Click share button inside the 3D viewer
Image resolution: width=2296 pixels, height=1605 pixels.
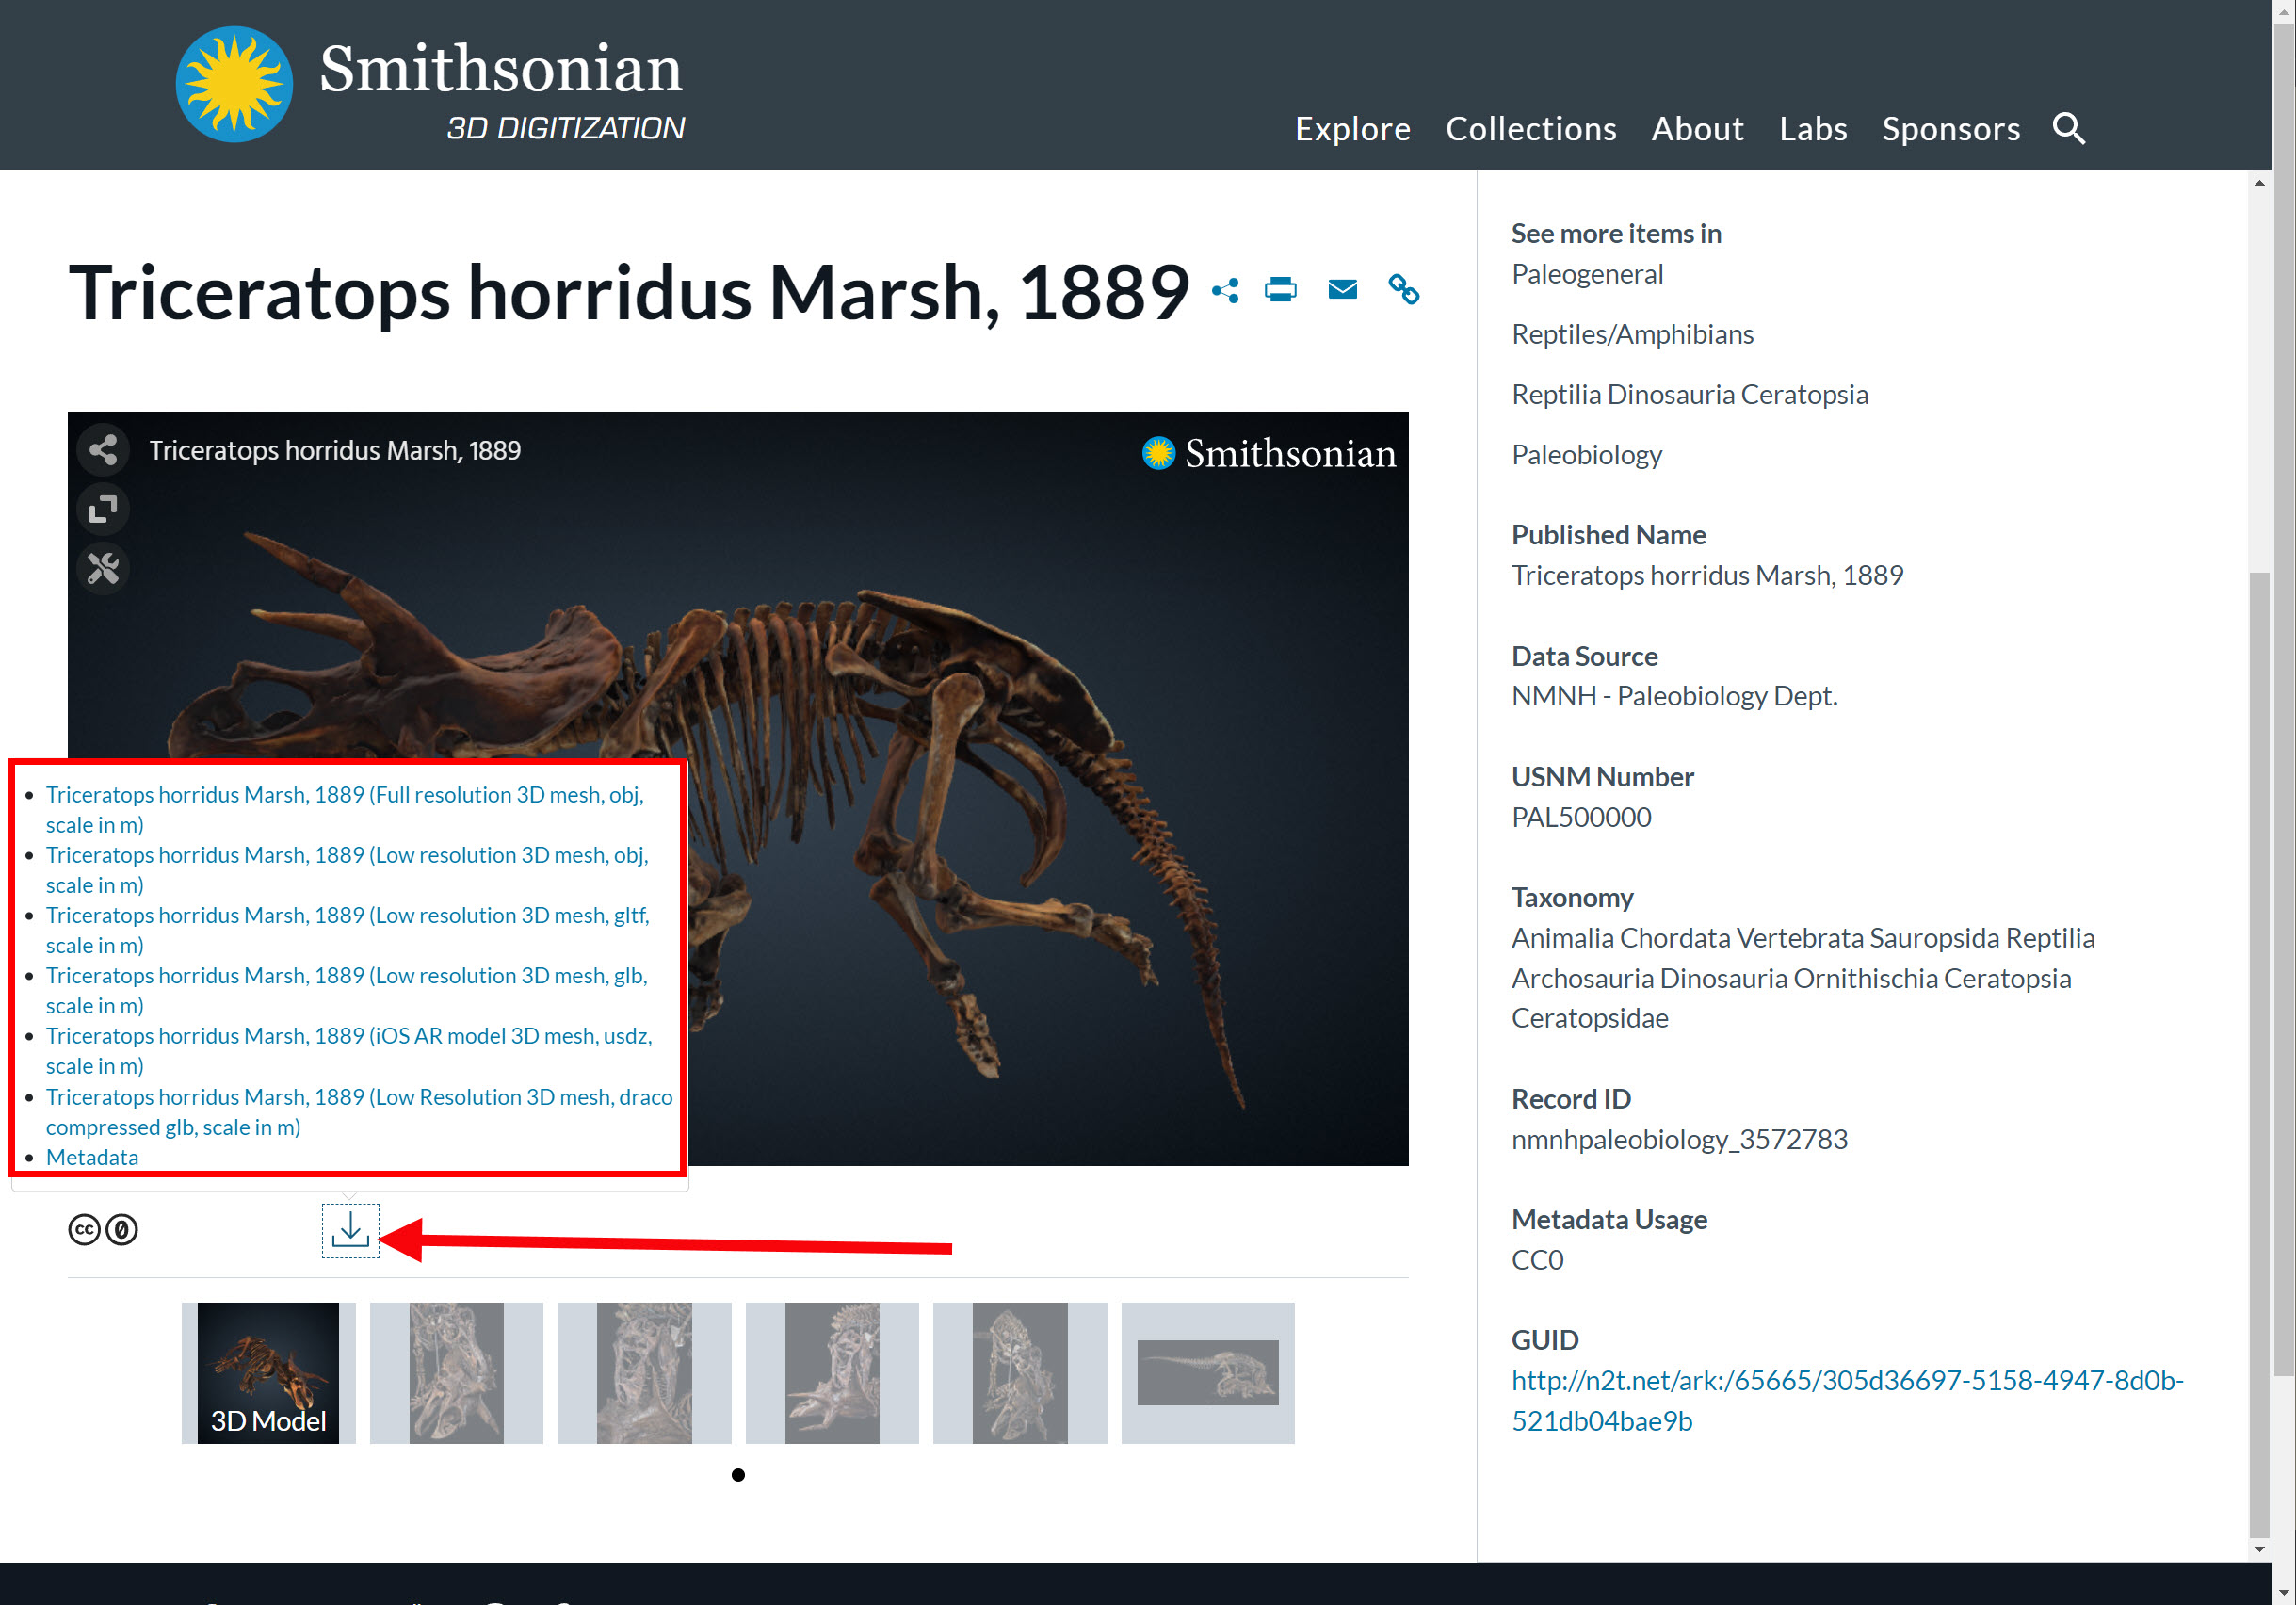103,450
